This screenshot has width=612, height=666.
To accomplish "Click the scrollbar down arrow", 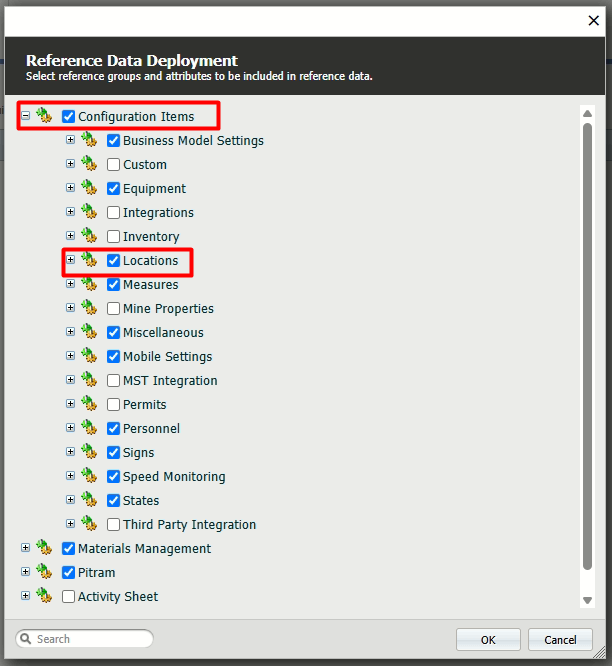I will click(587, 600).
